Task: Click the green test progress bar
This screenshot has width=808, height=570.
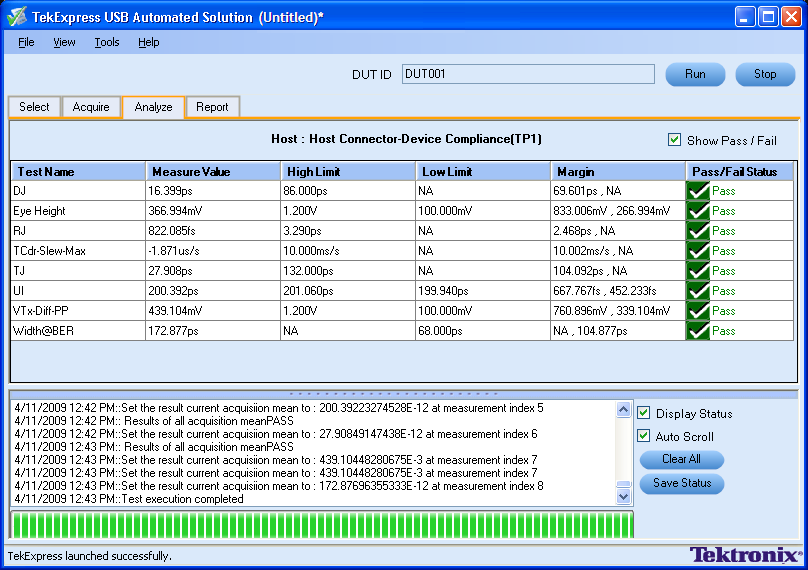Action: point(322,524)
